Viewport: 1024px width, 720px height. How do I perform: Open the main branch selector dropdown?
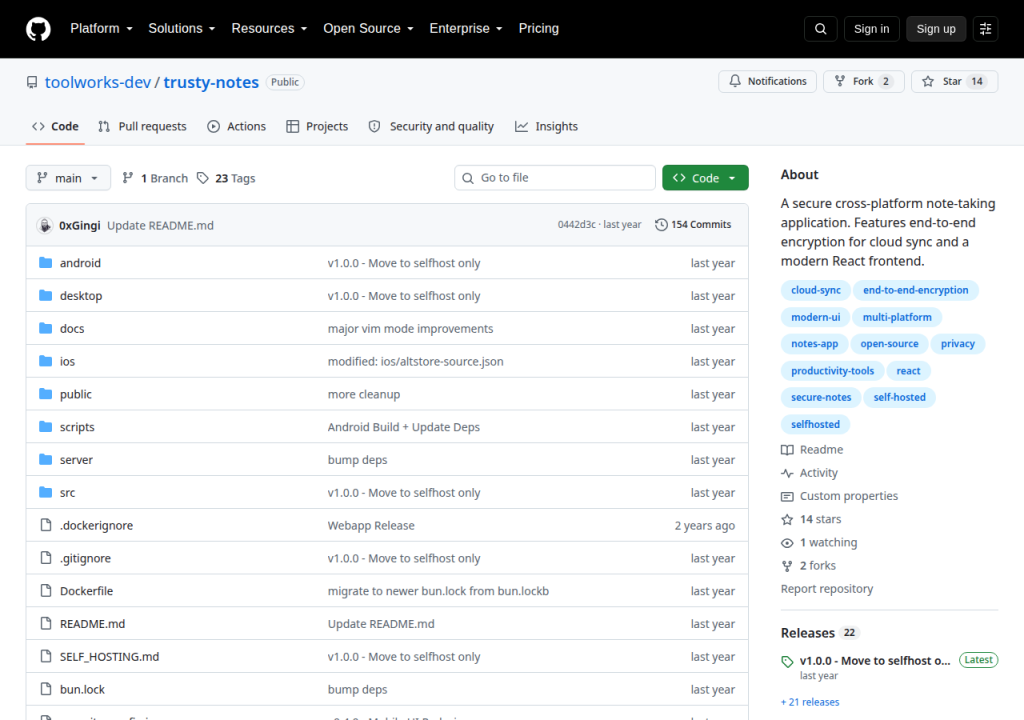[68, 178]
